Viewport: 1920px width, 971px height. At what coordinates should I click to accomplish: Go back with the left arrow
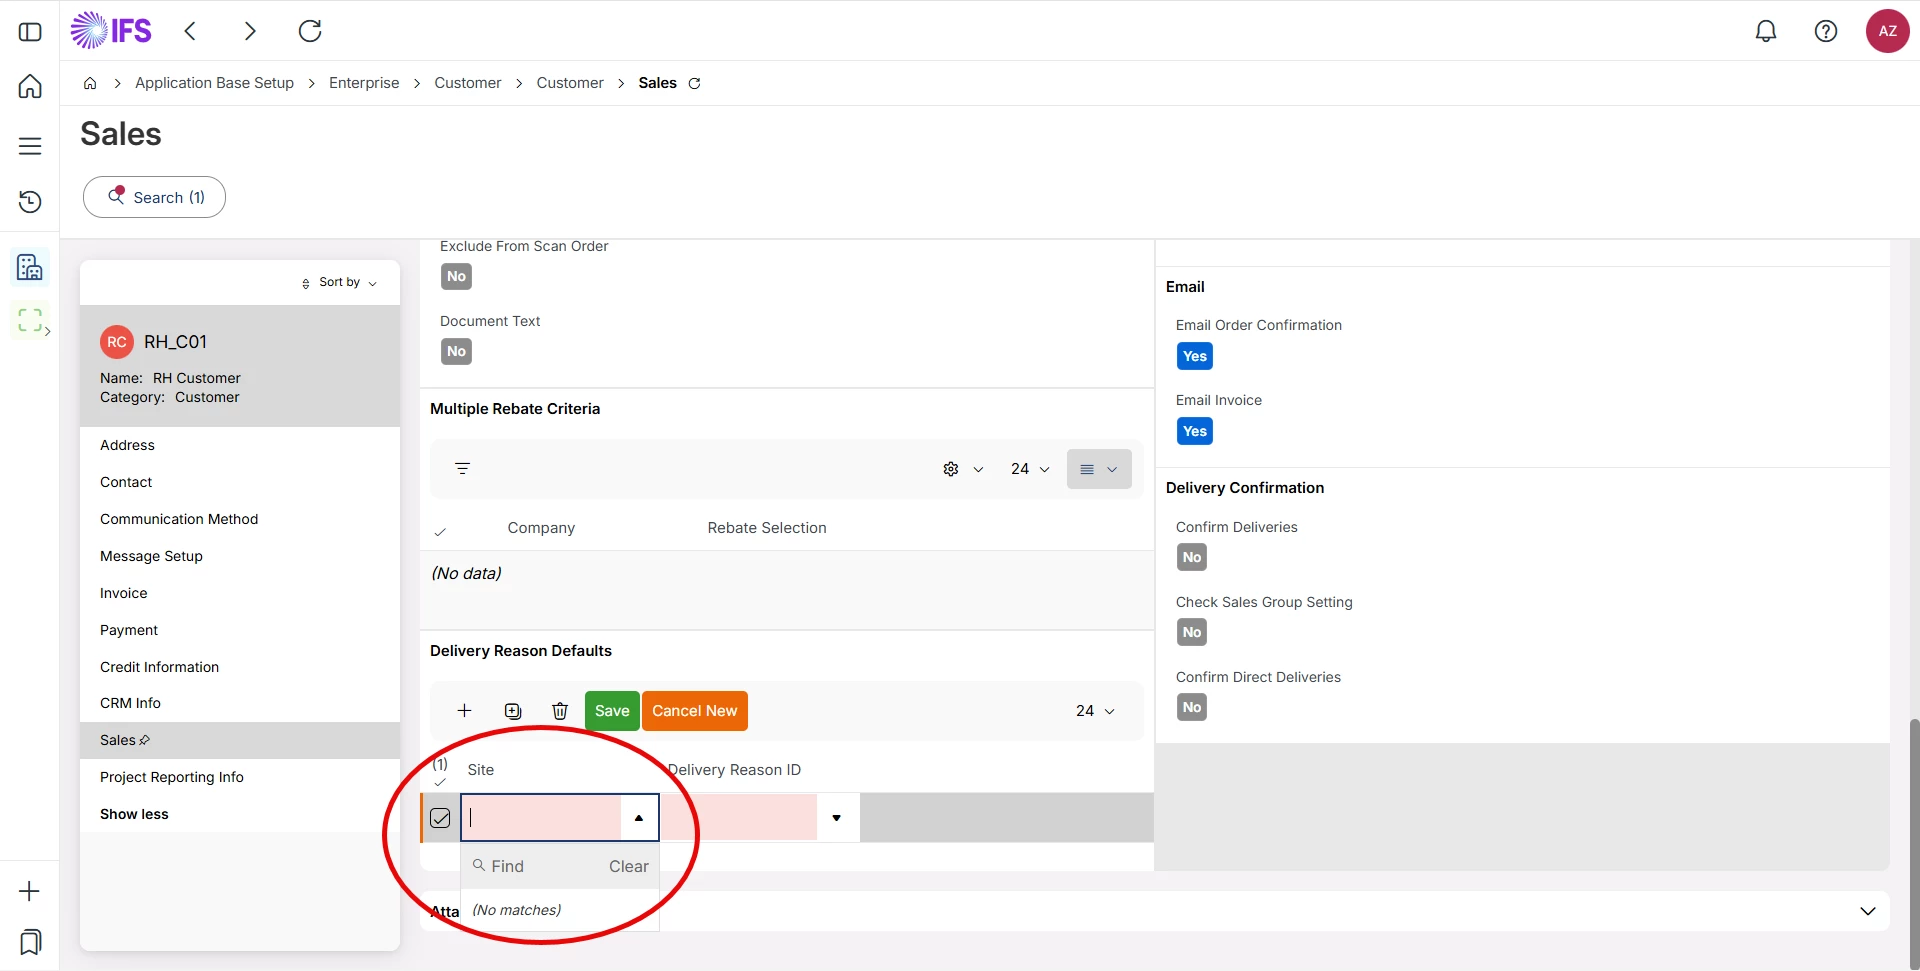point(190,31)
